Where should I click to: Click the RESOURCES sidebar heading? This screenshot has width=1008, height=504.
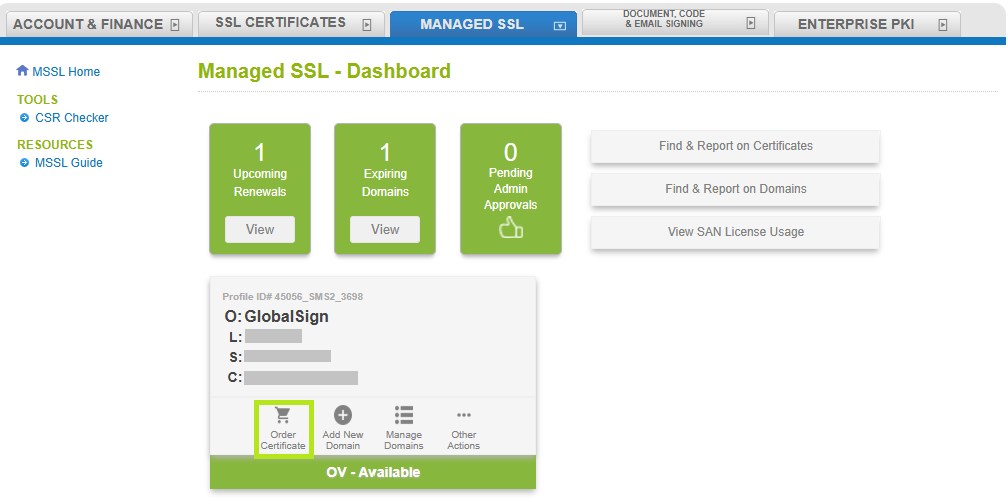pos(55,145)
